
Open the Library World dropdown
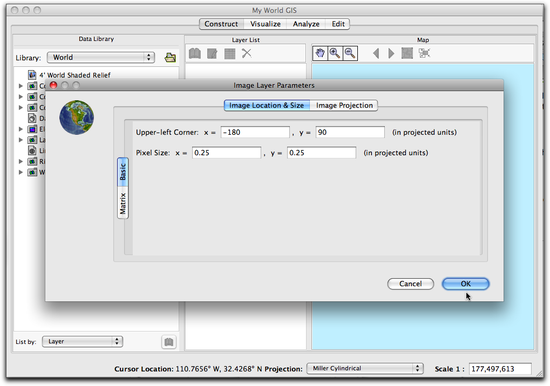(101, 57)
